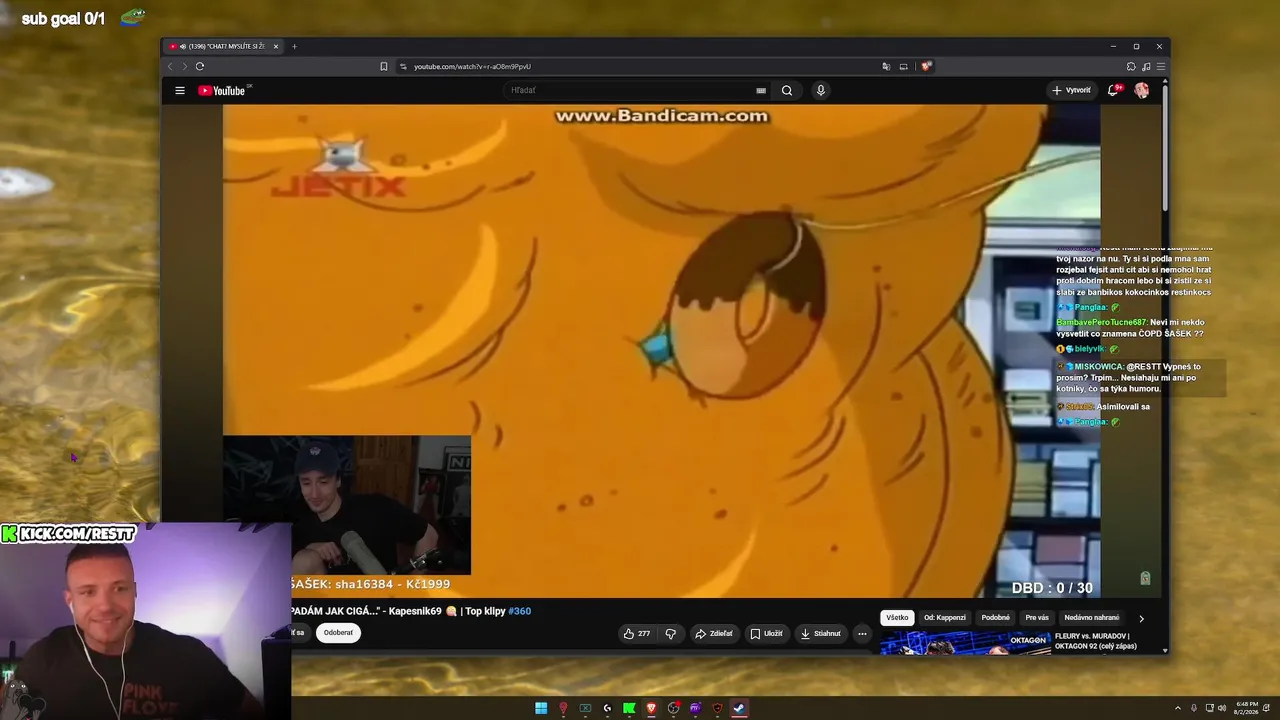Select the Nedávno nahrané filter chip
Image resolution: width=1280 pixels, height=720 pixels.
1092,618
